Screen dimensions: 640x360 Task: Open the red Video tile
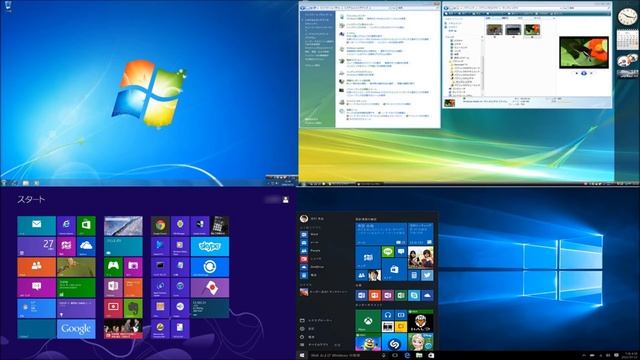113,308
